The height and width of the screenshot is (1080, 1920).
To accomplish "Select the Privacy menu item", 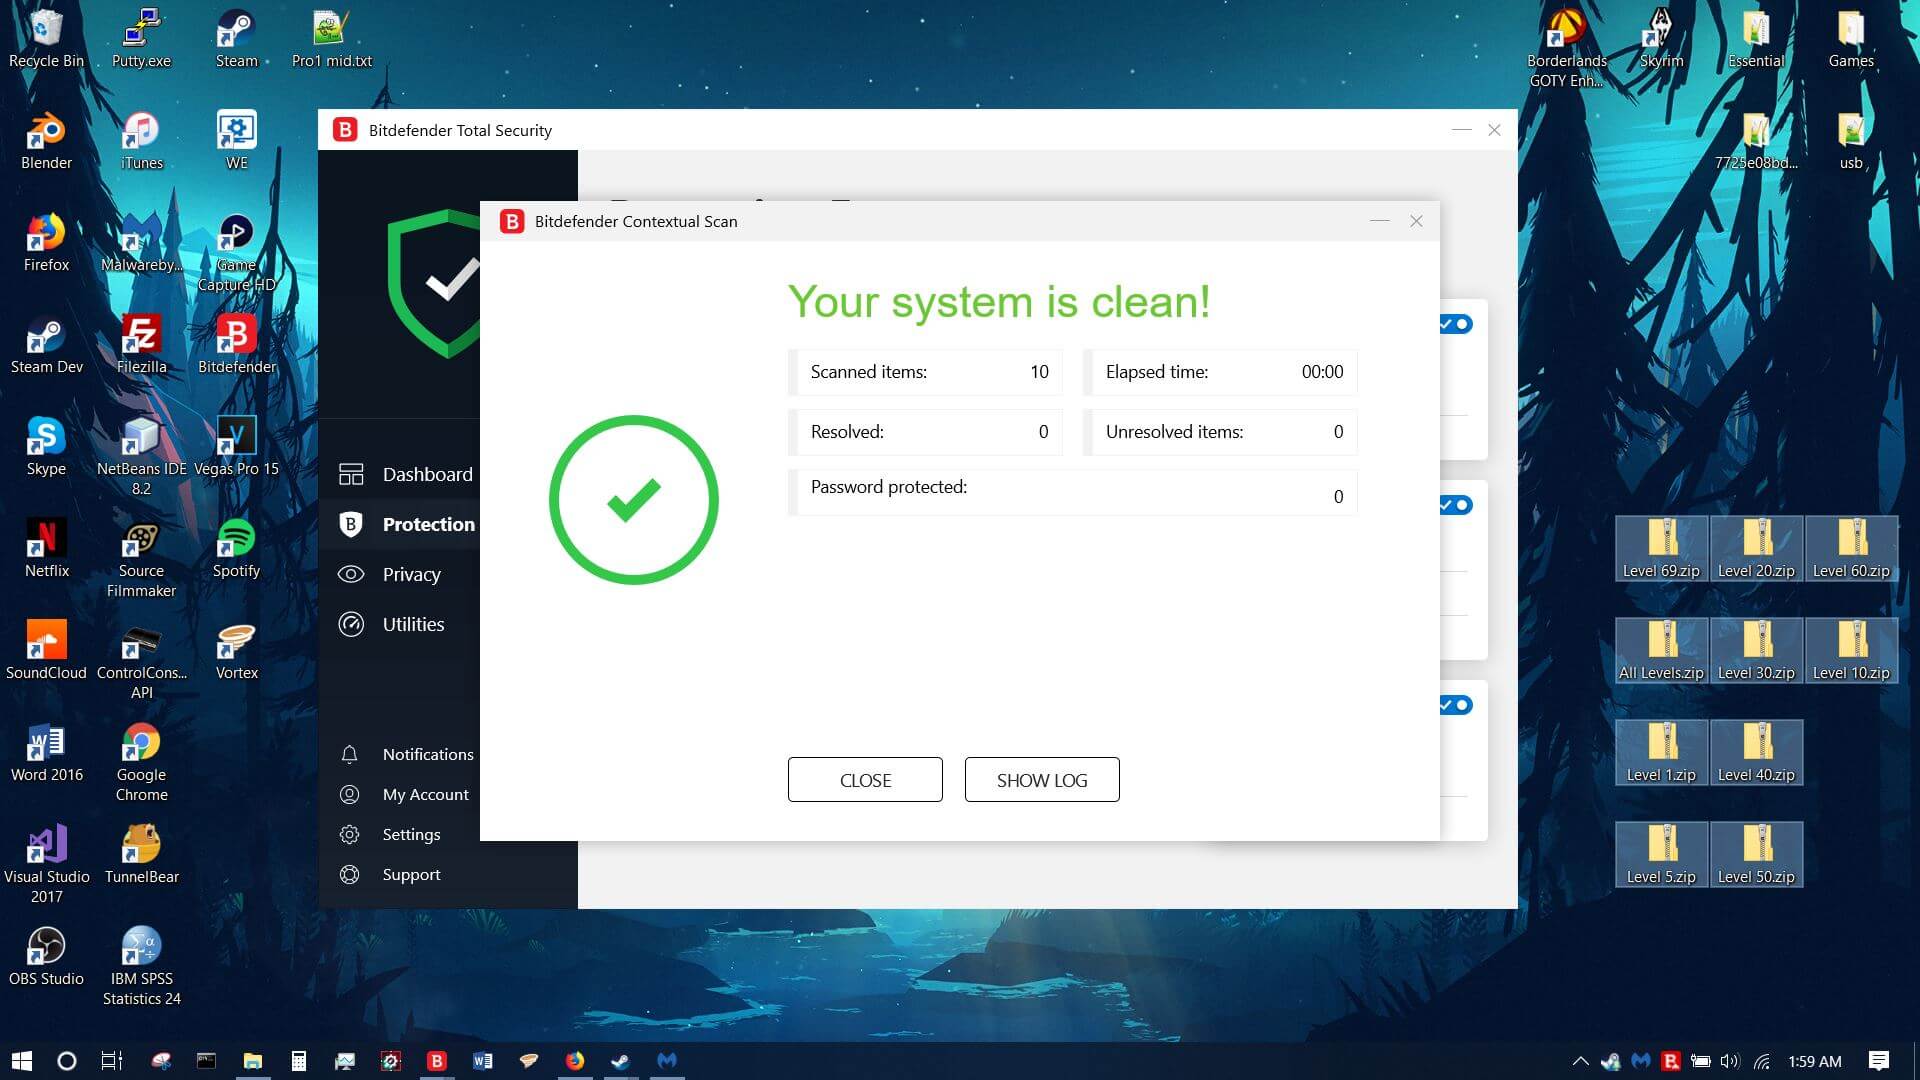I will coord(411,574).
